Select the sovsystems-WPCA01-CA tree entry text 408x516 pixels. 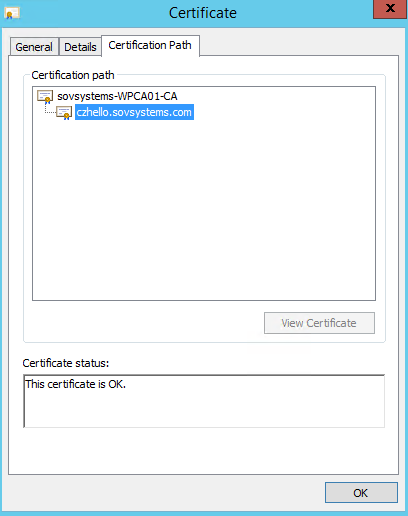[x=117, y=96]
